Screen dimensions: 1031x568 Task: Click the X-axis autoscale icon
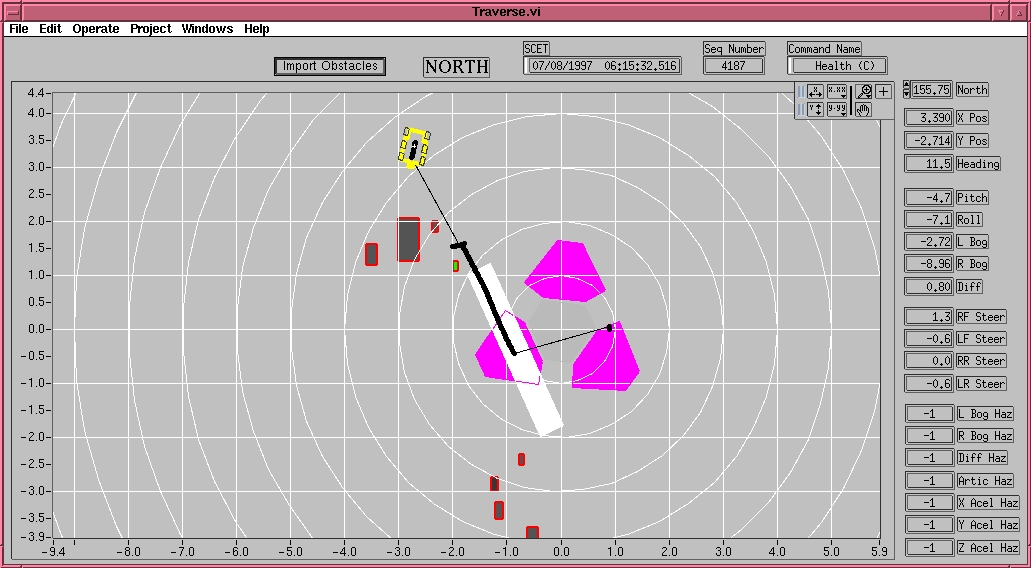[x=815, y=91]
